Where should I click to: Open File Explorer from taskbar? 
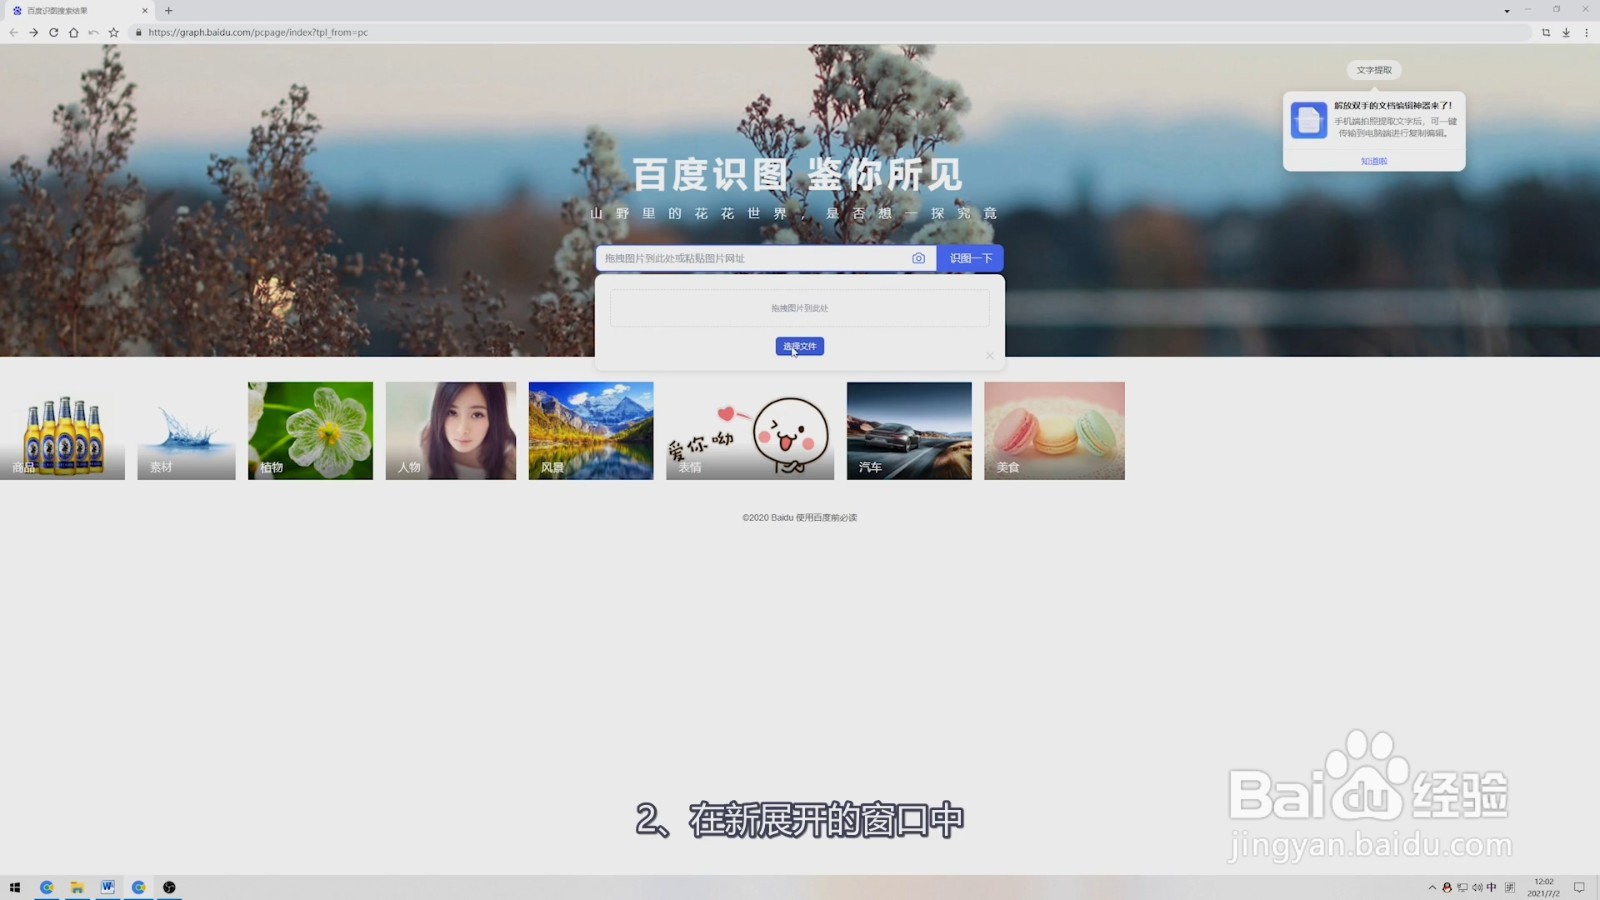pos(77,887)
